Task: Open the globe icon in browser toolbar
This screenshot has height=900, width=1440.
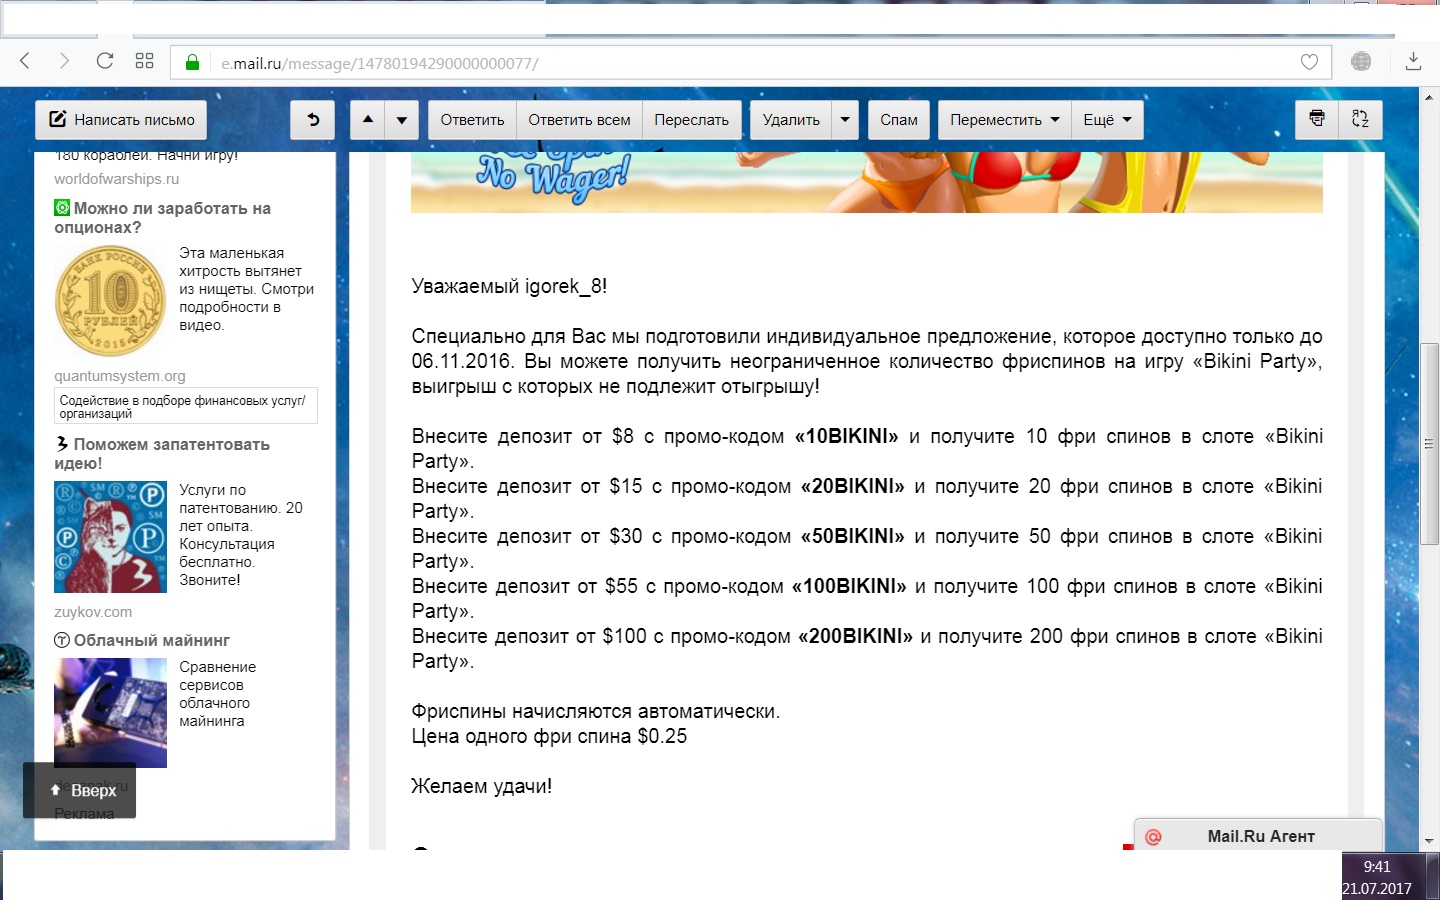Action: pyautogui.click(x=1361, y=61)
